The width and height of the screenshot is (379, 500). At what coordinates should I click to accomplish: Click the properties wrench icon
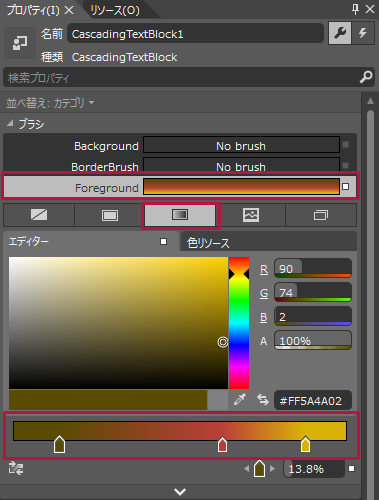click(x=340, y=33)
